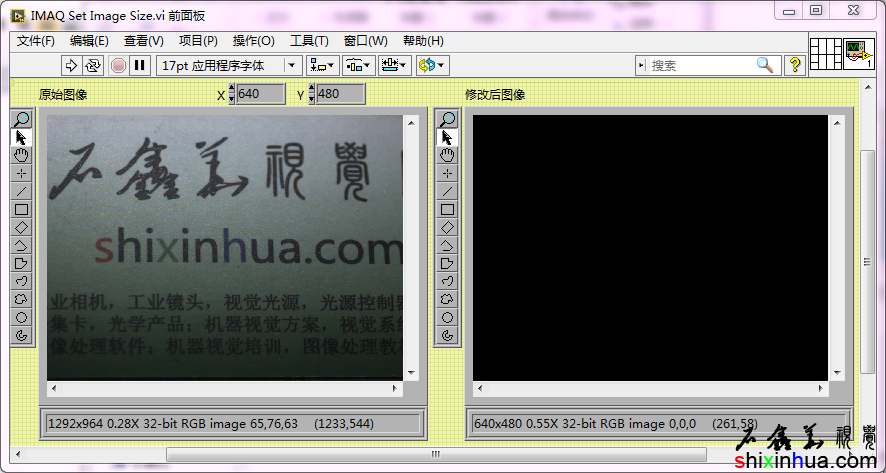
Task: Open the 17pt application font dropdown
Action: click(x=229, y=65)
